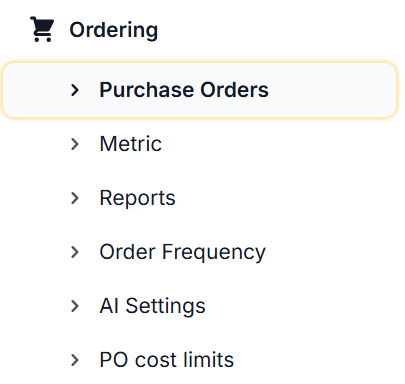The image size is (405, 384).
Task: Reveal Reports sub-items with its arrow icon
Action: pyautogui.click(x=75, y=198)
